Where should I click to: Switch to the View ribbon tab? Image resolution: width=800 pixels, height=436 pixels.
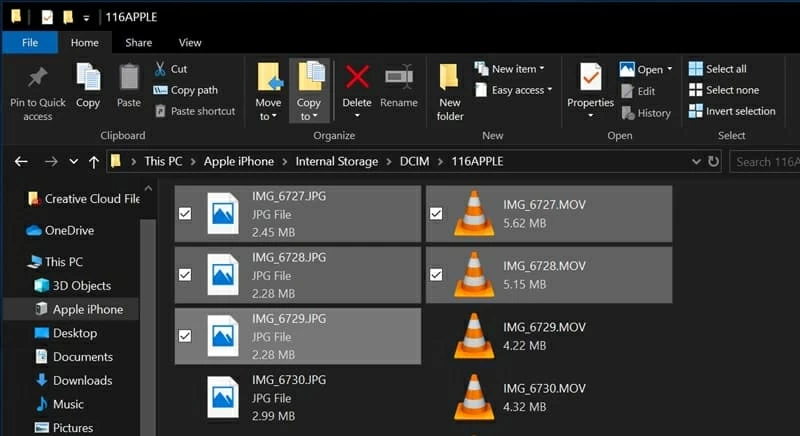coord(190,43)
